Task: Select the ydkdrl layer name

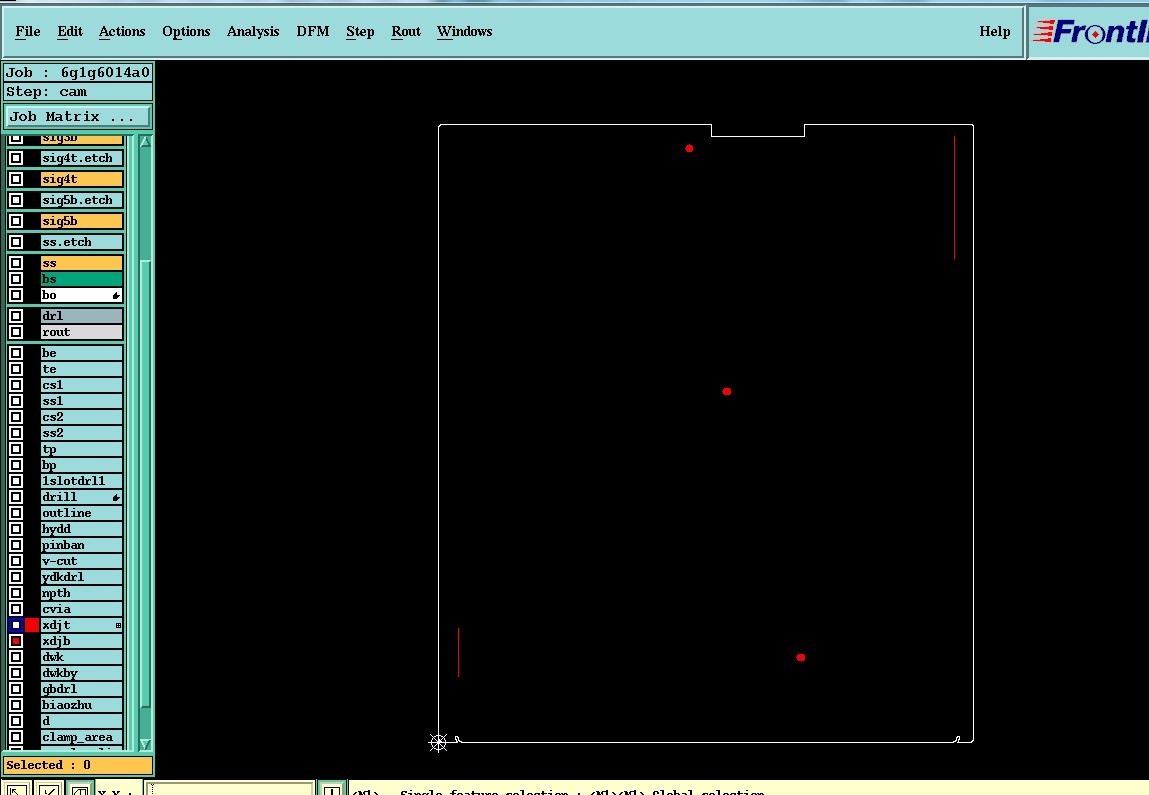Action: point(81,577)
